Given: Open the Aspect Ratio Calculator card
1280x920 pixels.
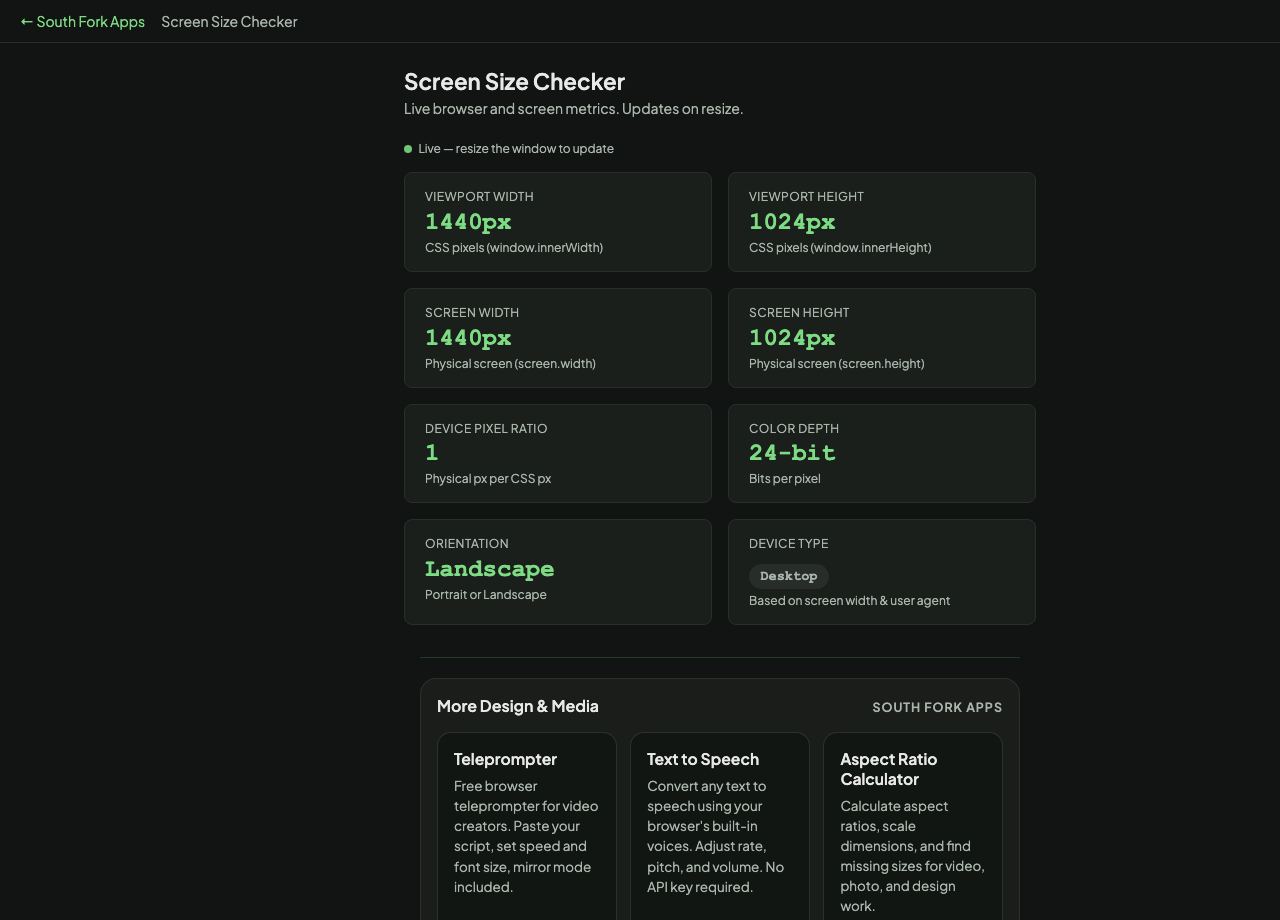Looking at the screenshot, I should tap(913, 826).
